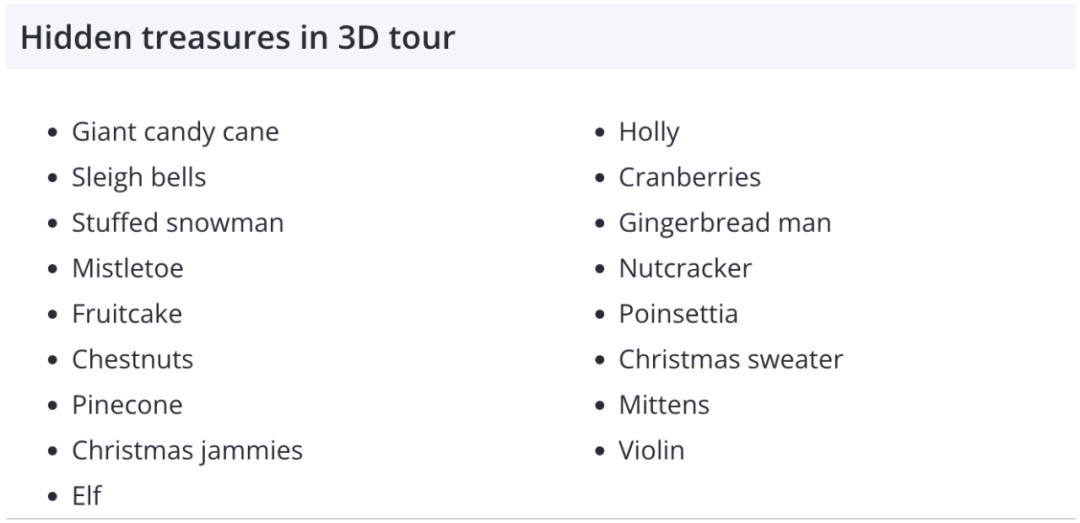The height and width of the screenshot is (523, 1080).
Task: Select the Violin list item
Action: tap(652, 450)
